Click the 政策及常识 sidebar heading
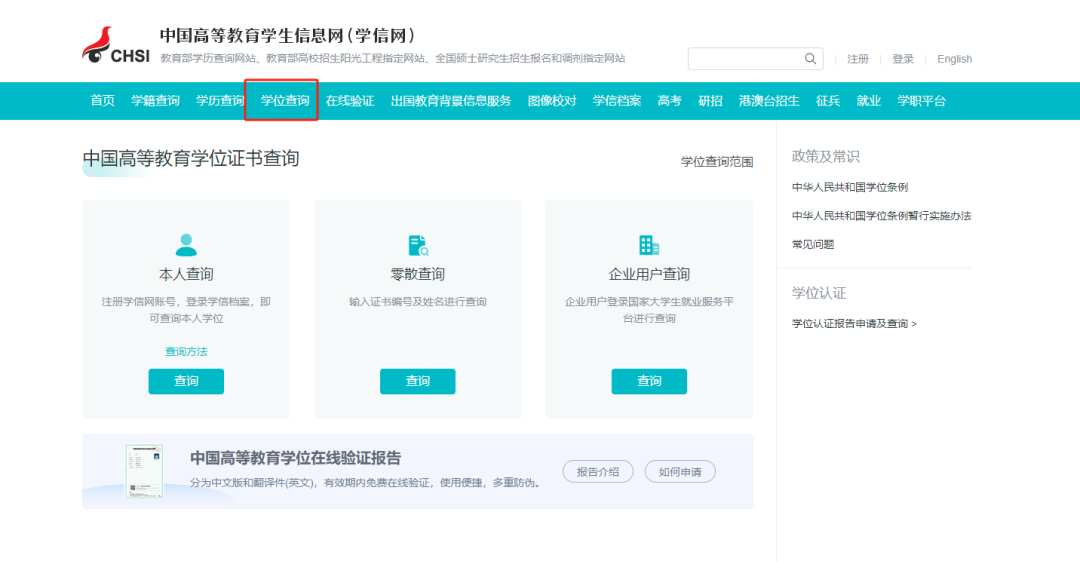Screen dimensions: 1080x561 tap(825, 156)
